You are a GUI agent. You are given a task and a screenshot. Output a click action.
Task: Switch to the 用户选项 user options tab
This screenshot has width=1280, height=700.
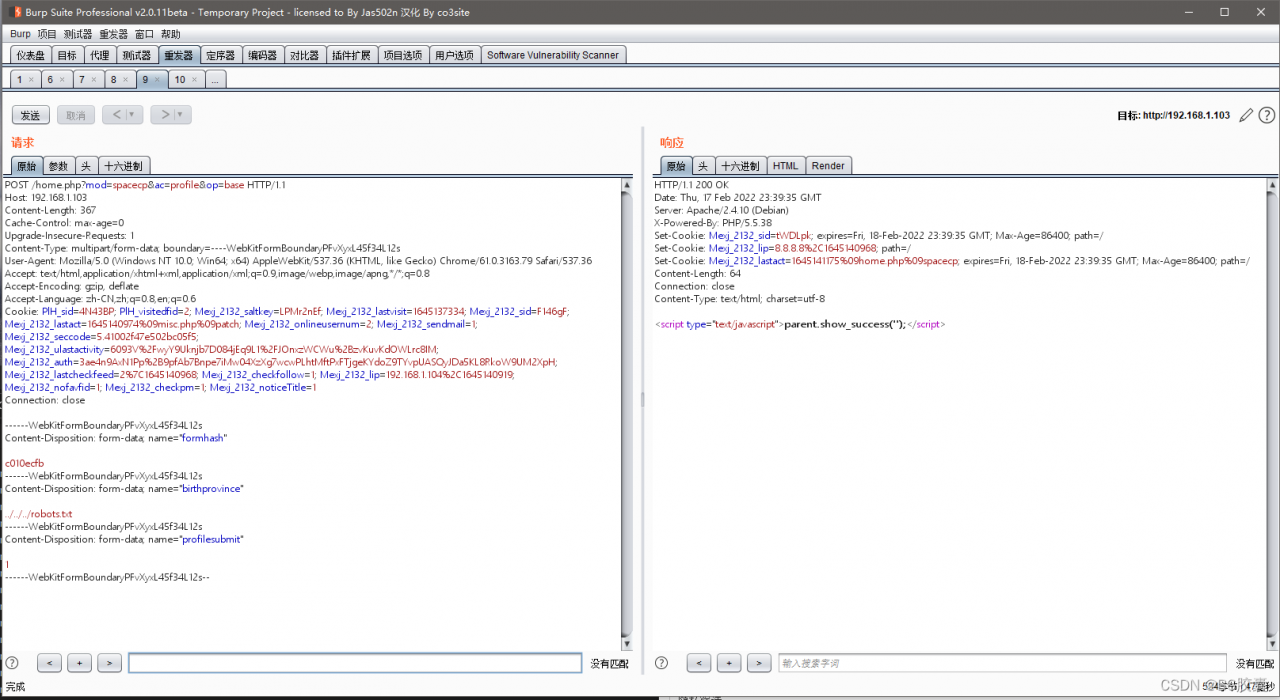[x=454, y=55]
